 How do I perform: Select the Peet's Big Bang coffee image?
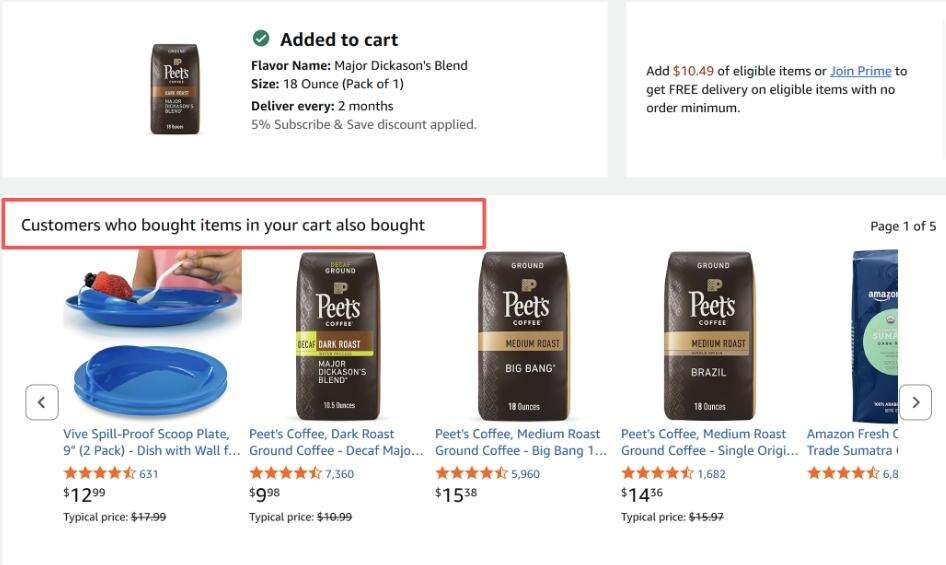point(525,336)
